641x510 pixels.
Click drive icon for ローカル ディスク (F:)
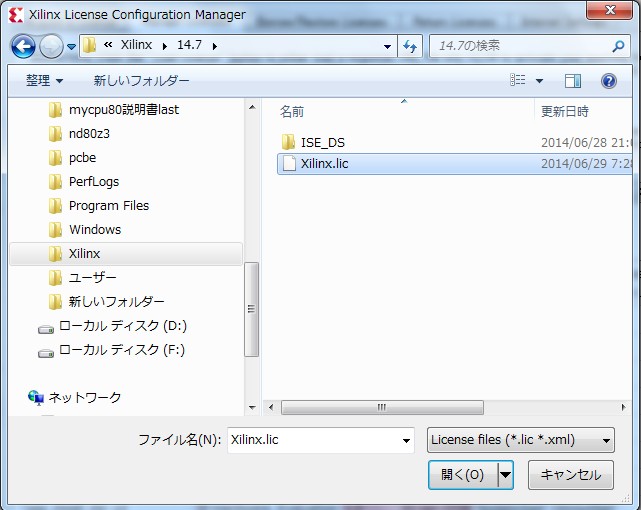pyautogui.click(x=46, y=353)
